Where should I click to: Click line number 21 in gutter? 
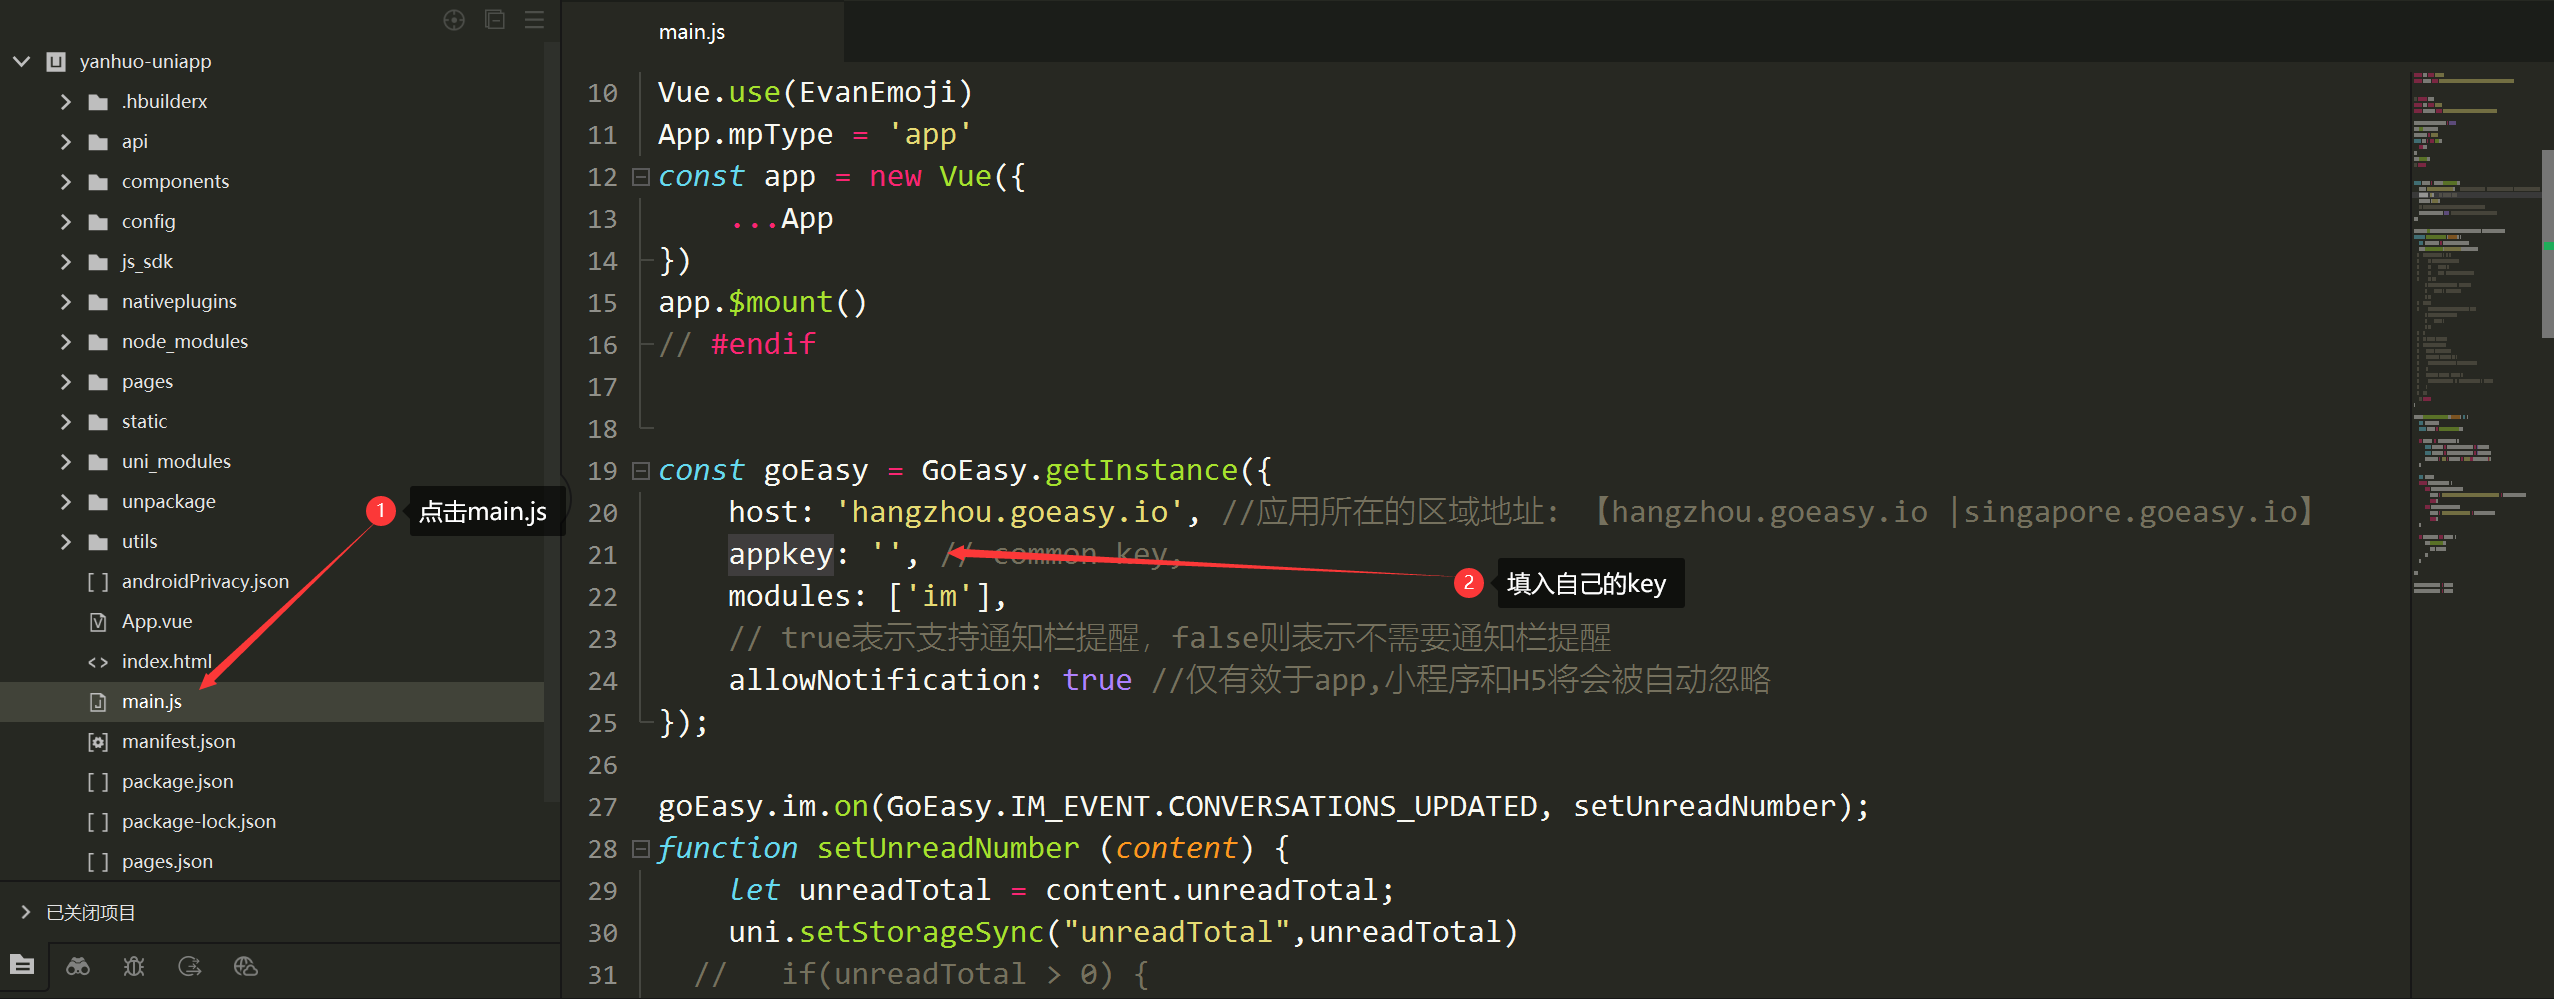coord(602,555)
